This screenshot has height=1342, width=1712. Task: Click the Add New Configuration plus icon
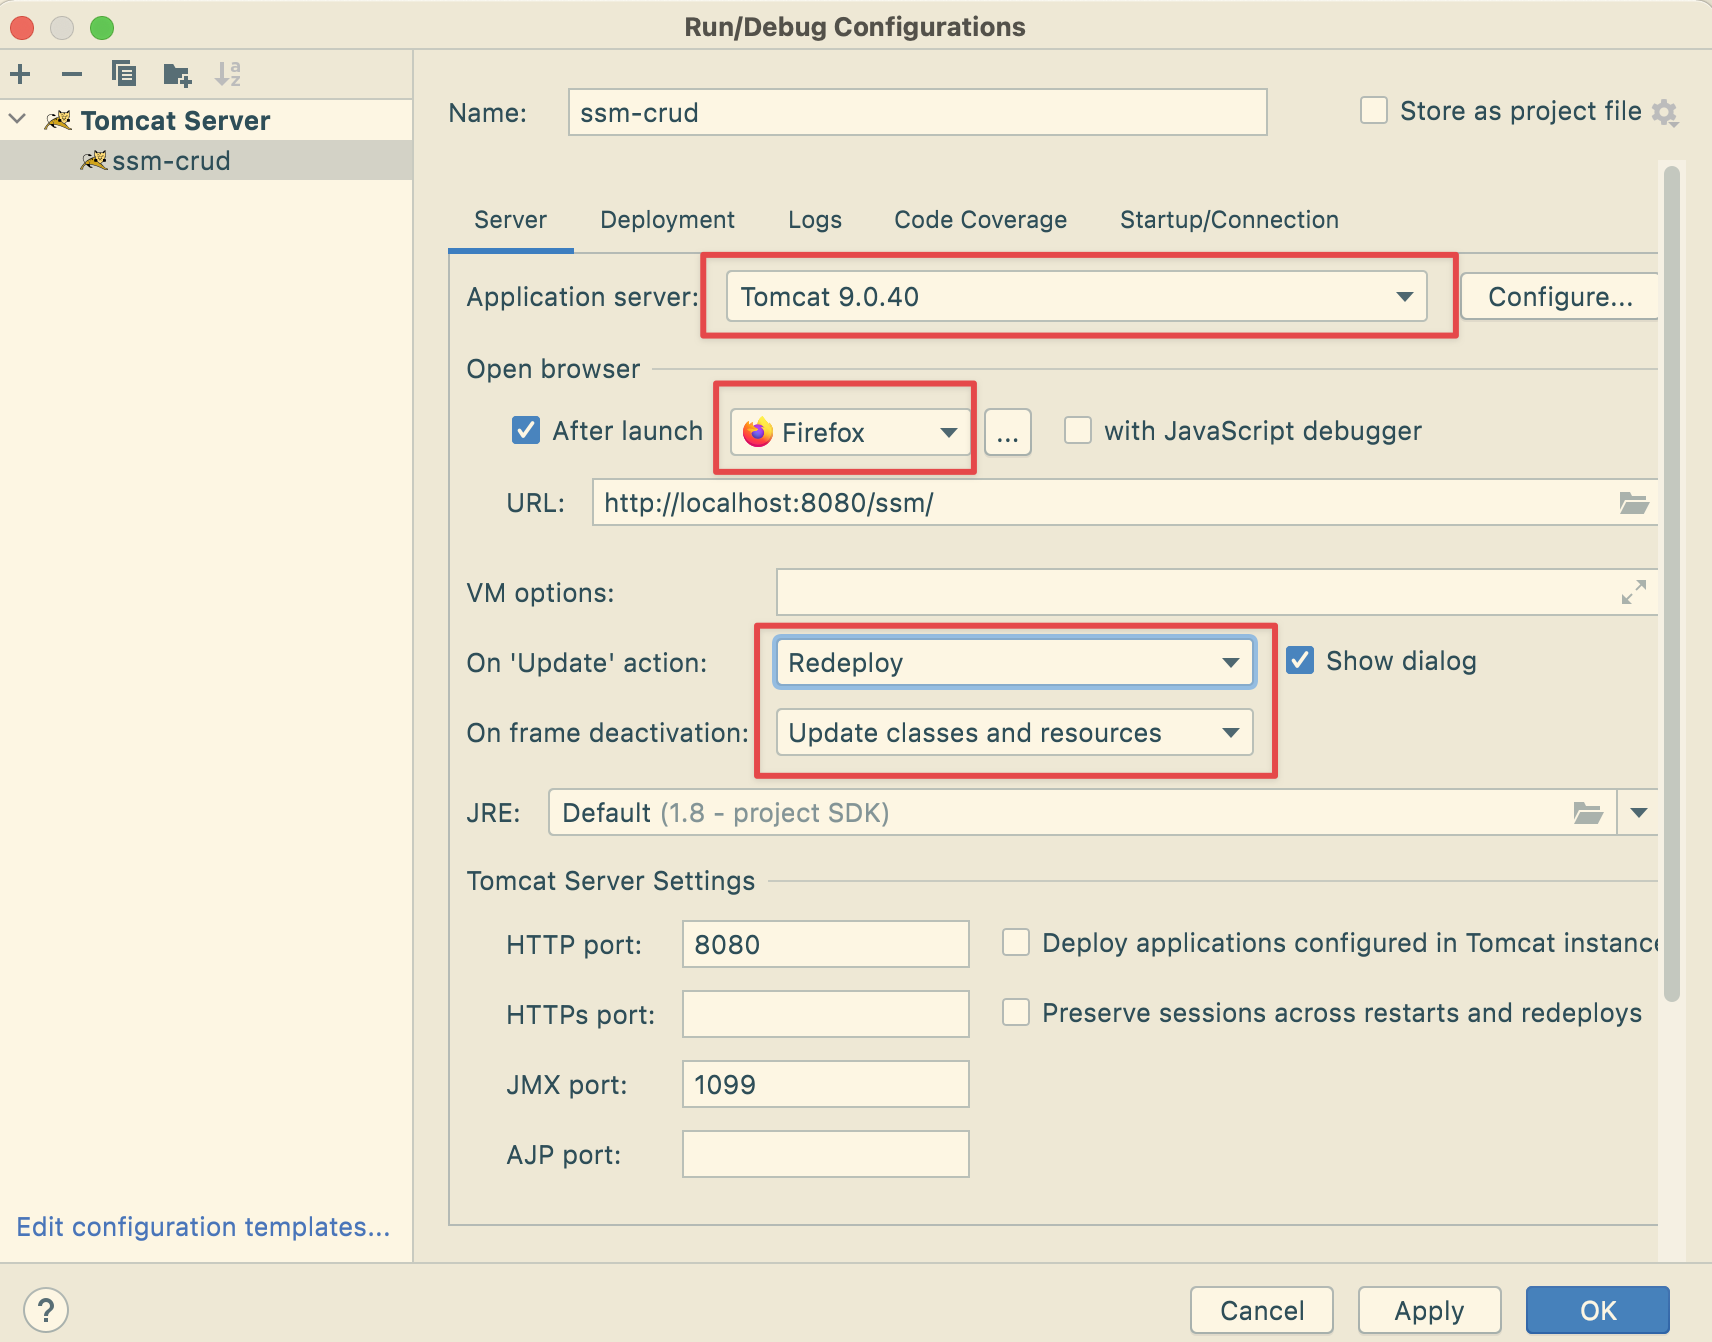[21, 74]
